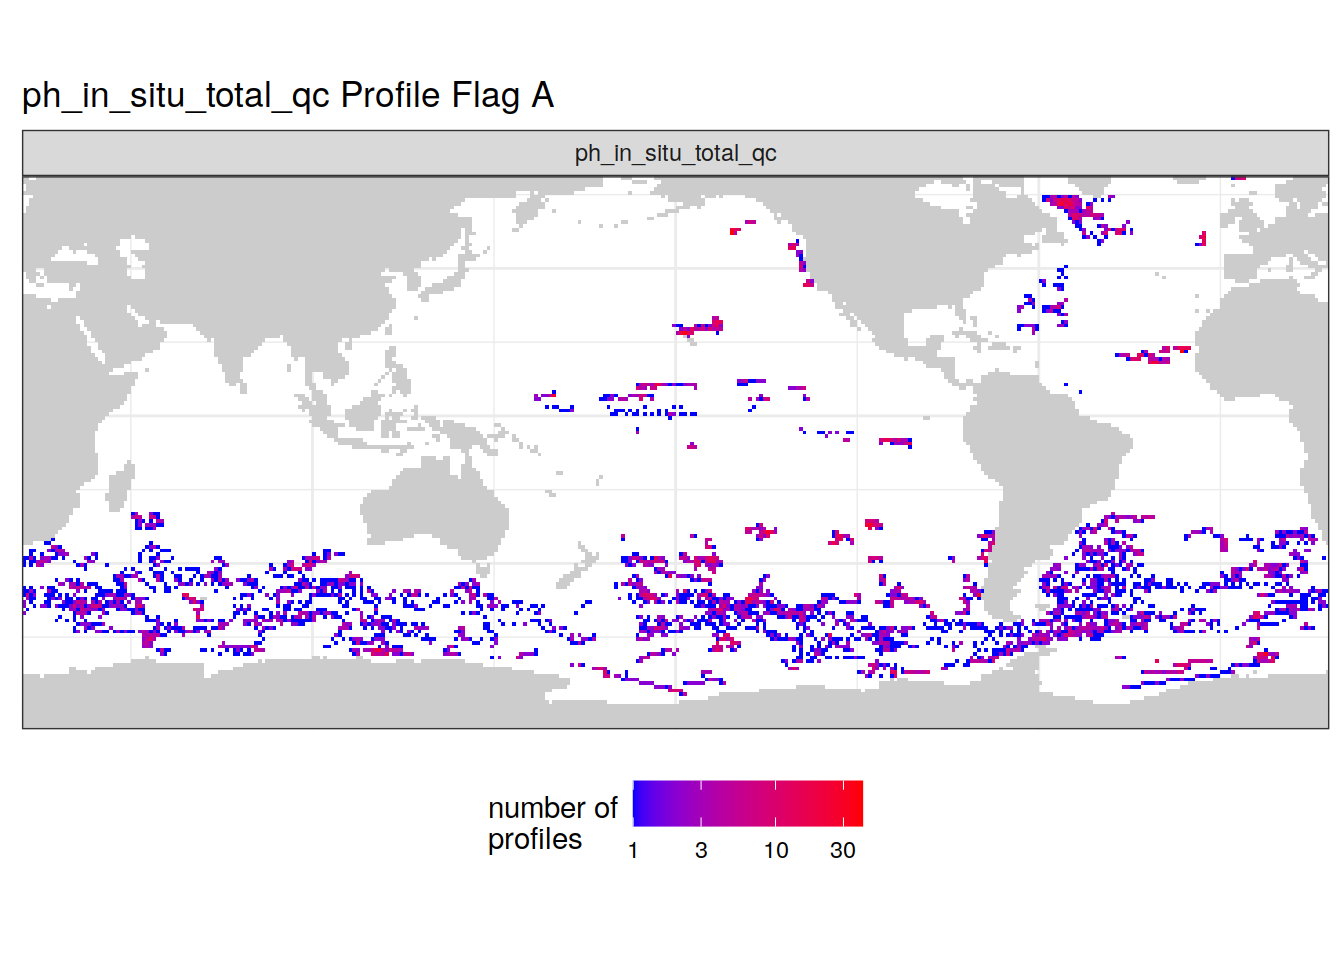Click the North America continent

[x=900, y=260]
